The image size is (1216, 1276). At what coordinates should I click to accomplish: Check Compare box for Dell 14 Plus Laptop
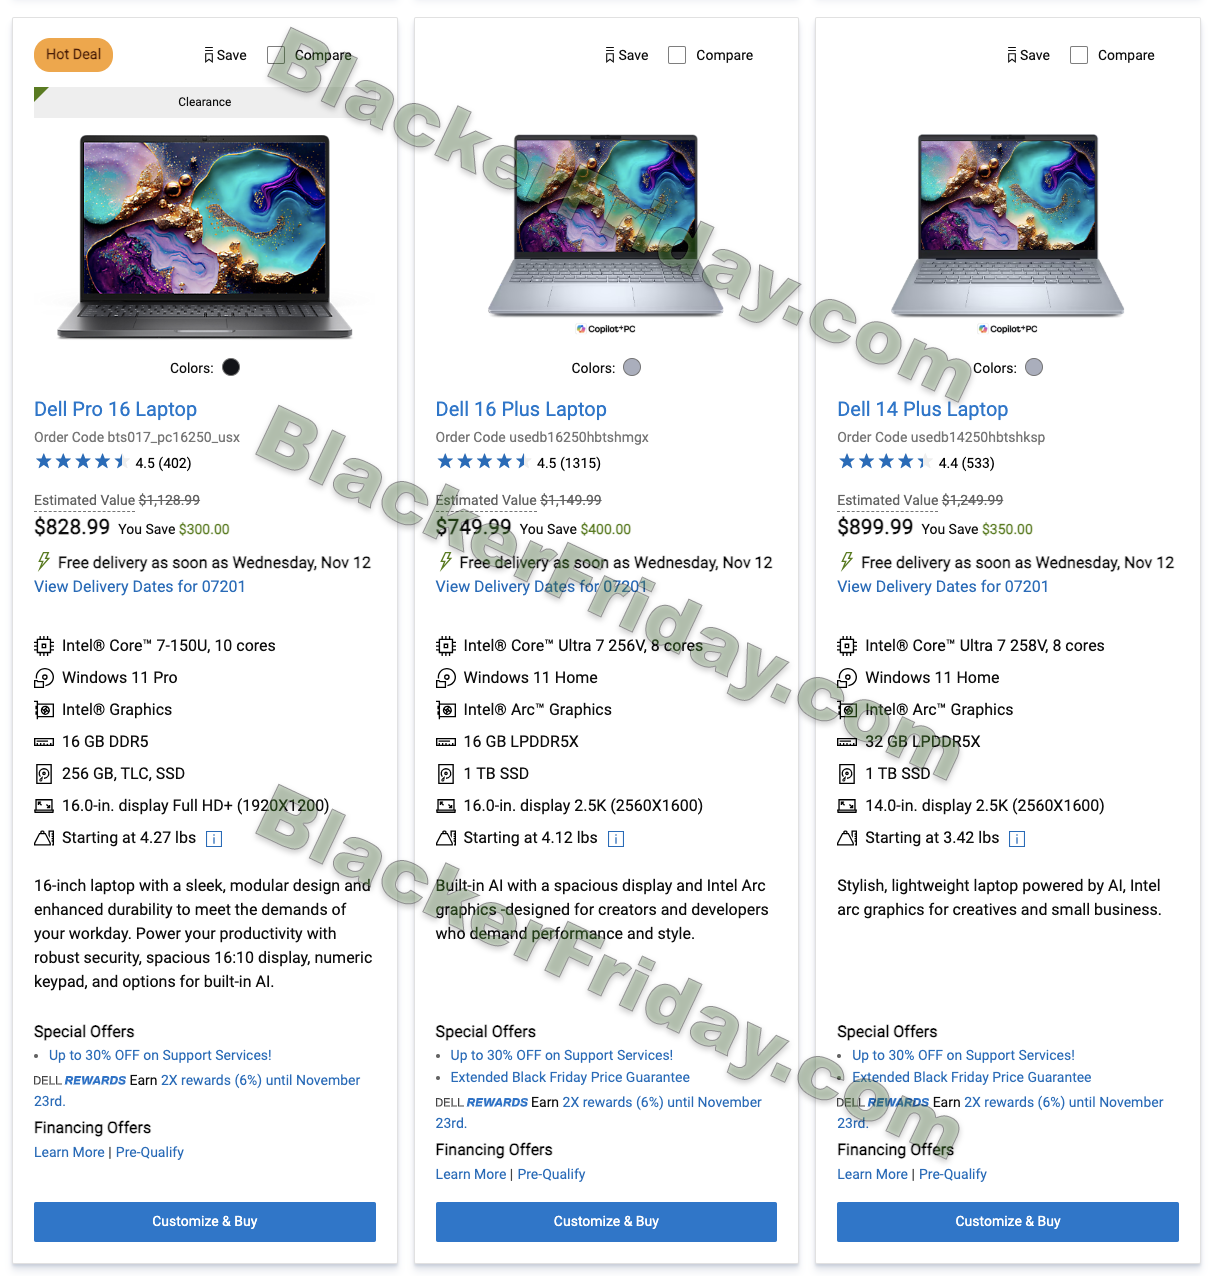tap(1079, 55)
